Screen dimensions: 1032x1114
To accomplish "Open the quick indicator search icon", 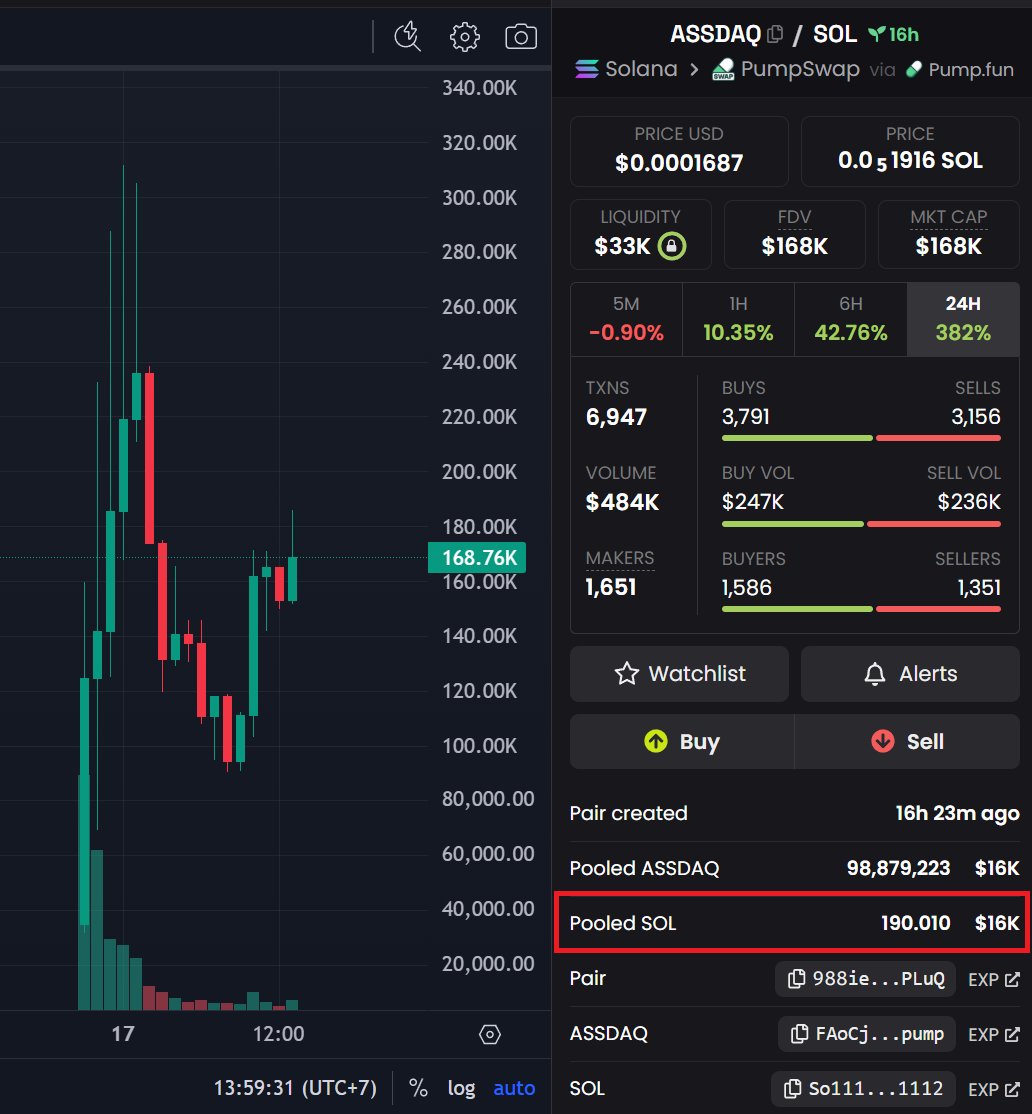I will [408, 36].
